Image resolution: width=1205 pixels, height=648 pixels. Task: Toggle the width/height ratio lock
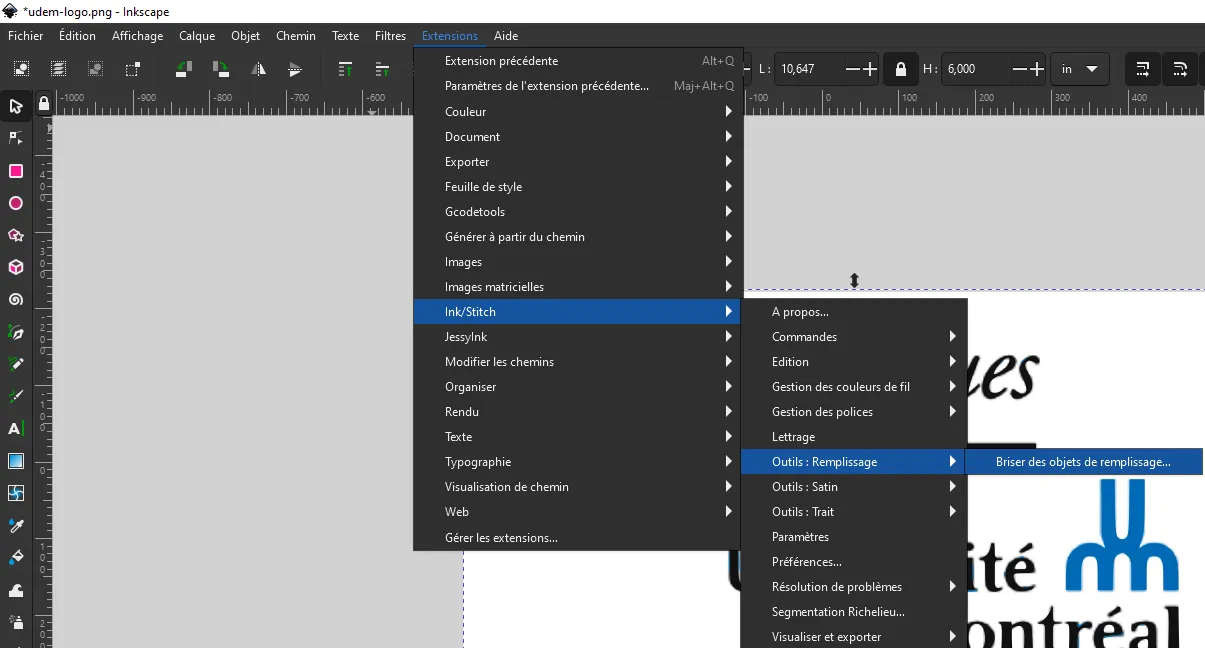[901, 69]
